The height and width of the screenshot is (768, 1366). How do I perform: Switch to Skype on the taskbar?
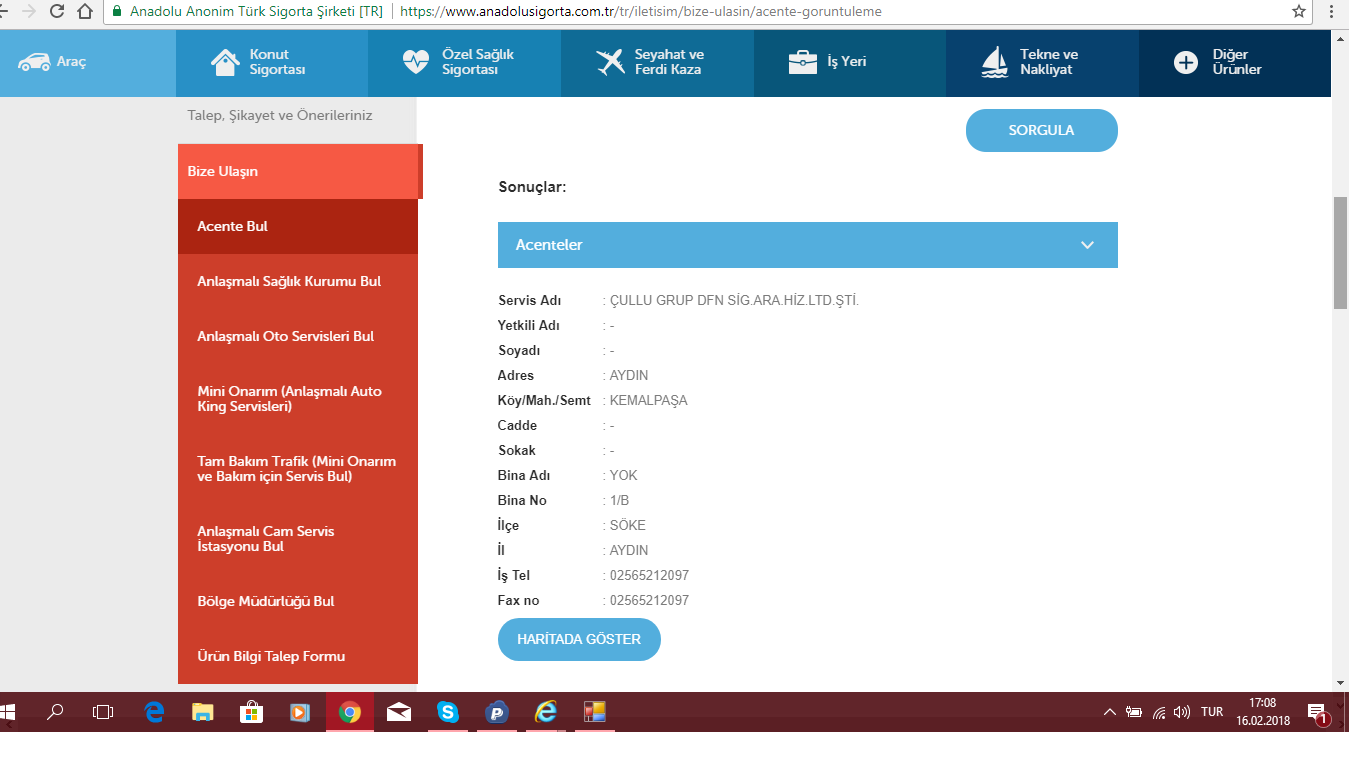448,712
